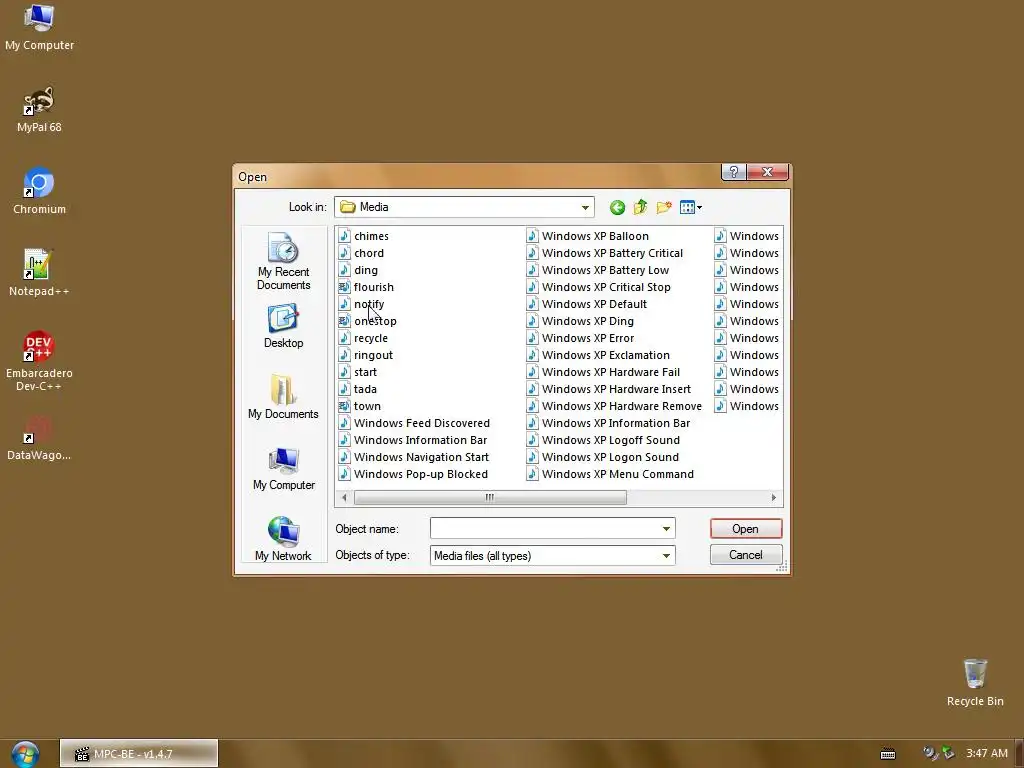Open the Recycle Bin
The image size is (1024, 768).
pyautogui.click(x=975, y=683)
